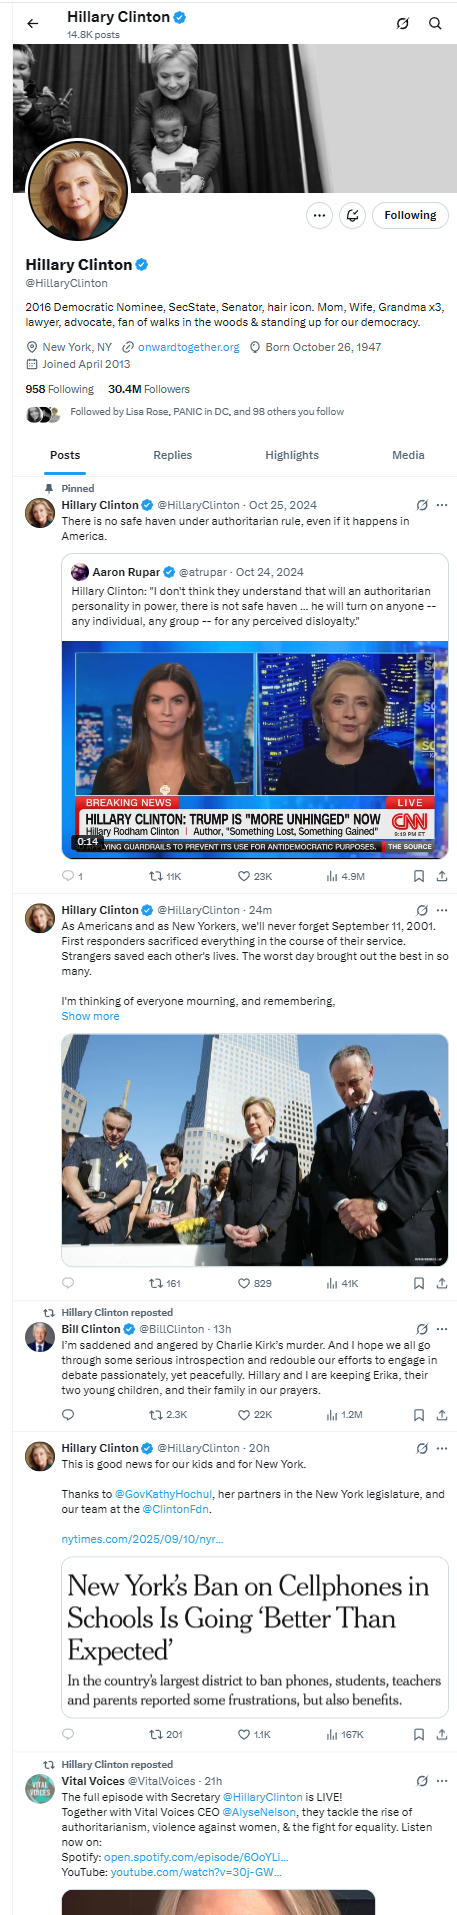Reply to the post about the New York cellphone ban
This screenshot has width=457, height=1915.
(x=68, y=1734)
